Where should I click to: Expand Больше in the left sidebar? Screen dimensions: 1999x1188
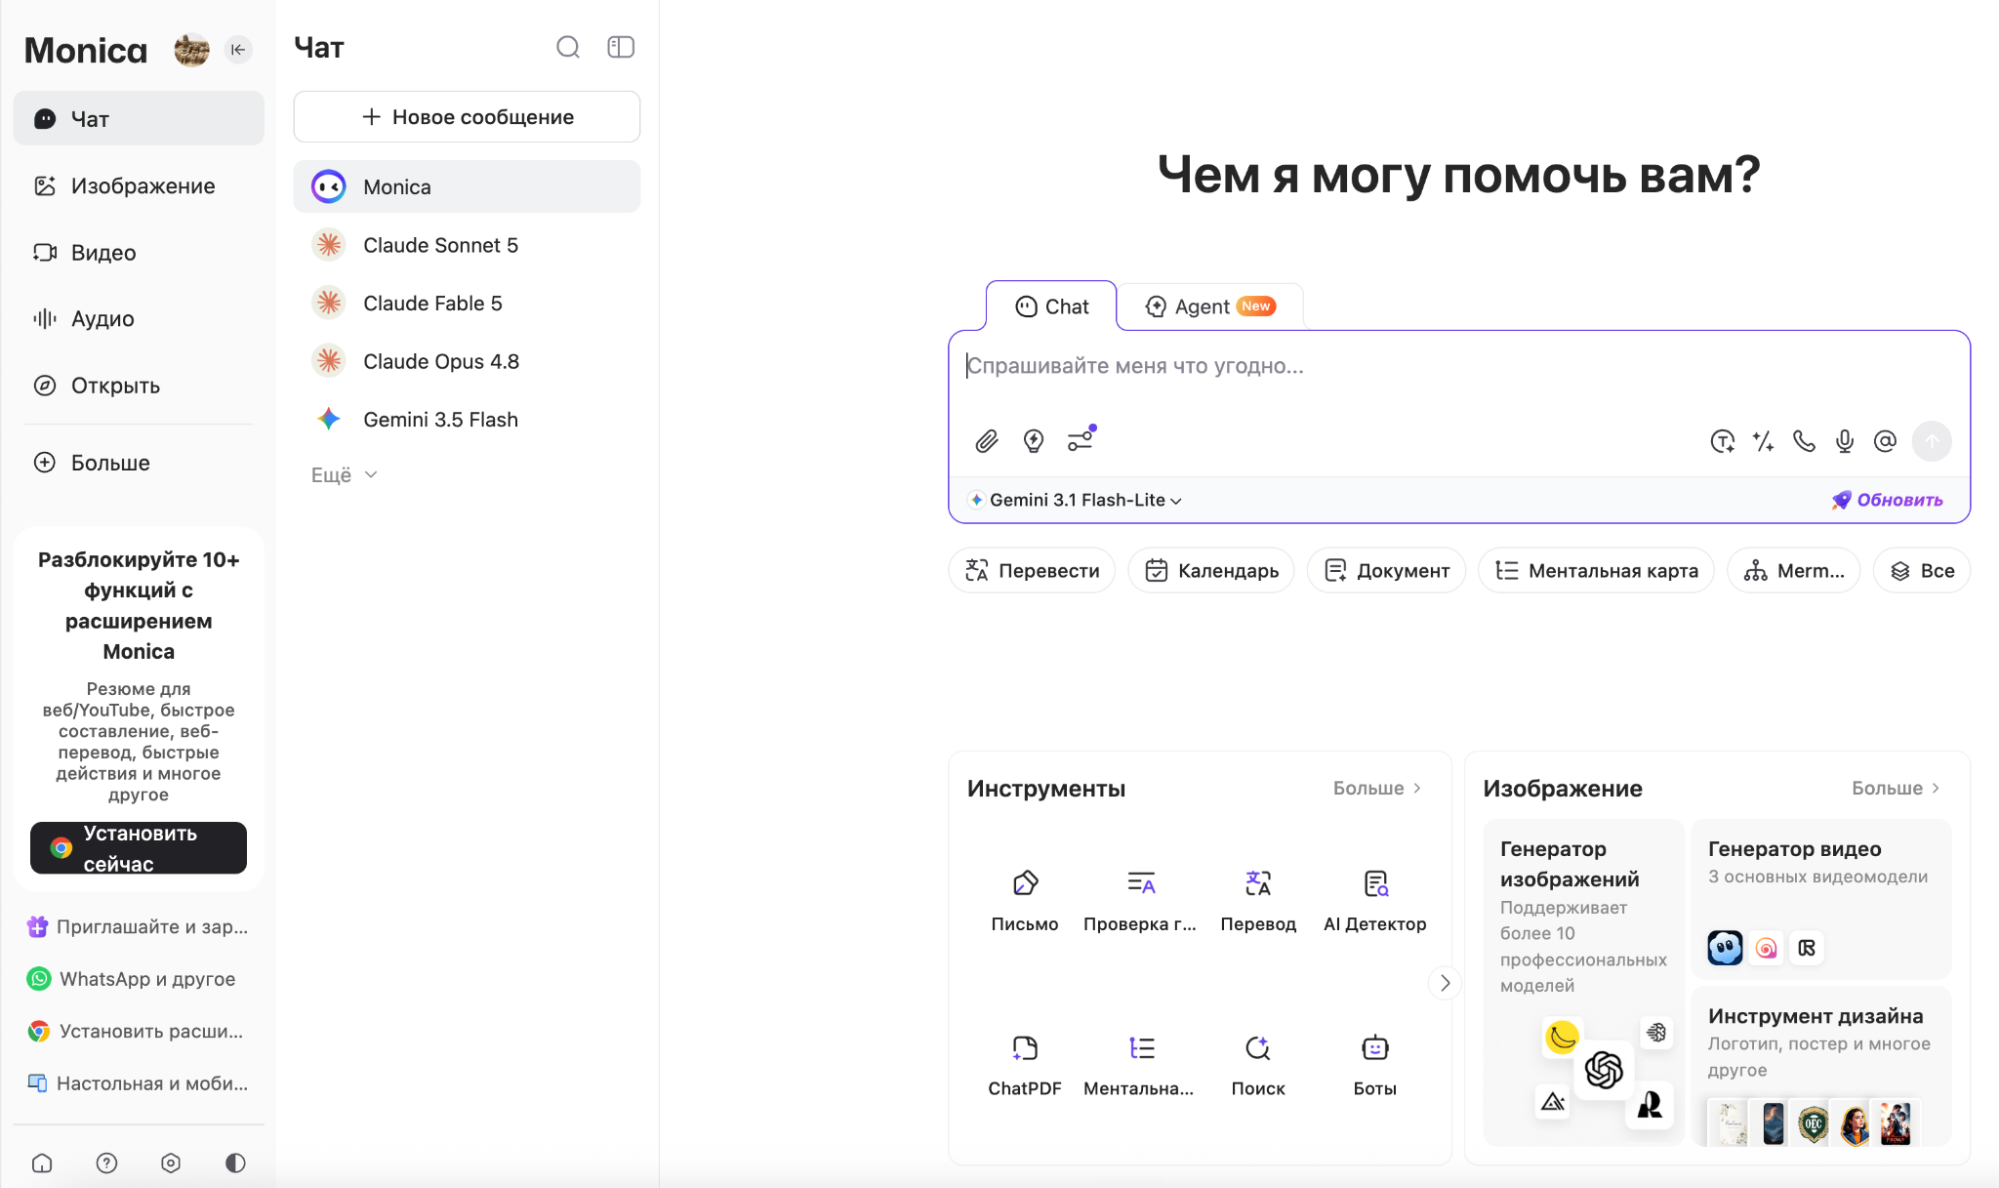(x=138, y=463)
